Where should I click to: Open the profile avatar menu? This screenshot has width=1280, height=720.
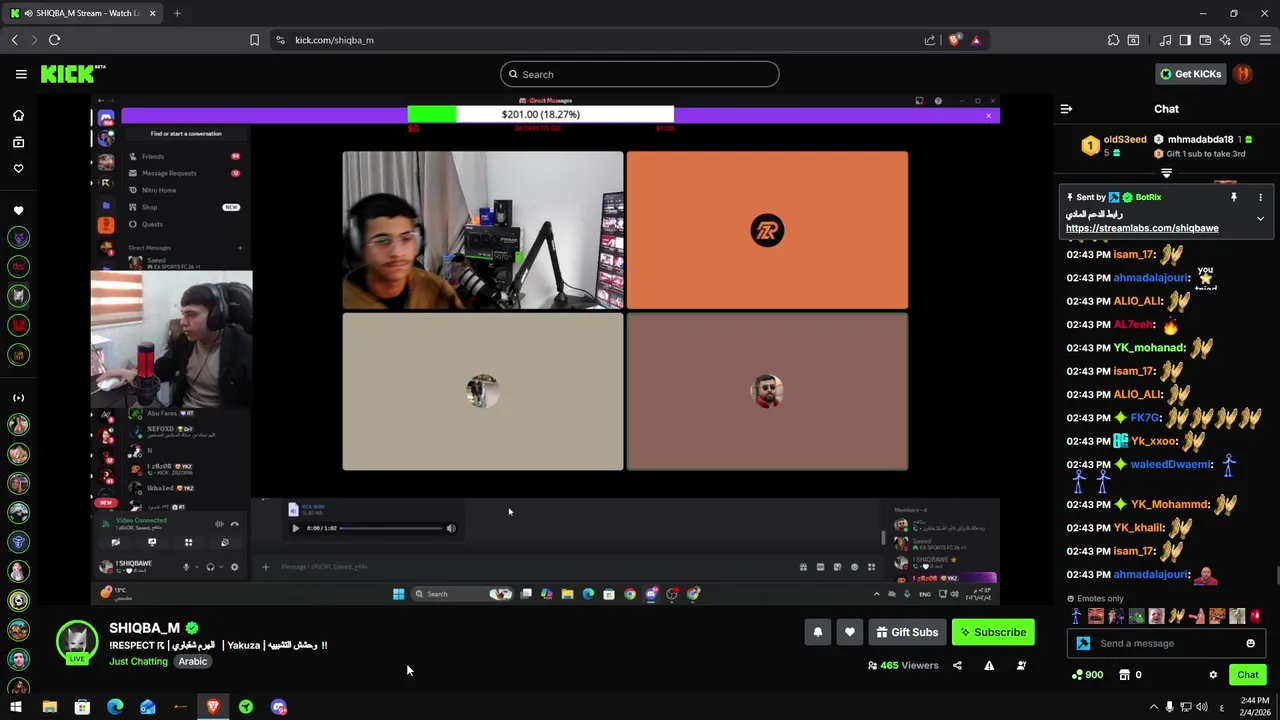click(1243, 74)
